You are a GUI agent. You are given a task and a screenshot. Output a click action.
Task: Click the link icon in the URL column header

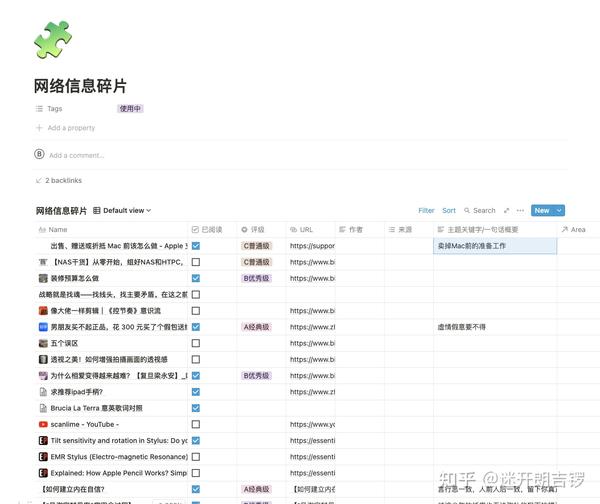click(x=293, y=230)
